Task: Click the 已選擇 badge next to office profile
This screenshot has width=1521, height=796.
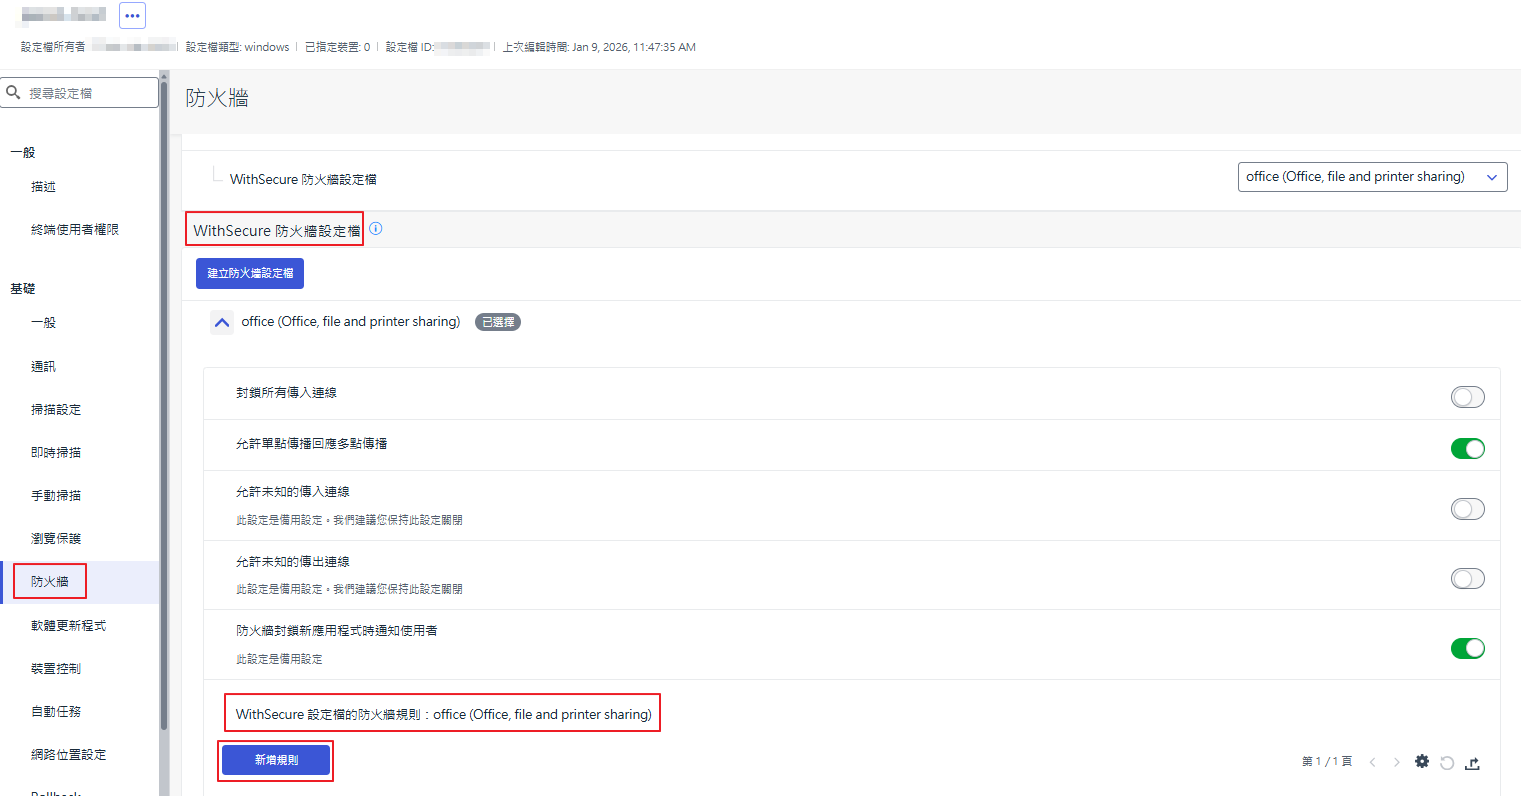Action: pyautogui.click(x=498, y=322)
